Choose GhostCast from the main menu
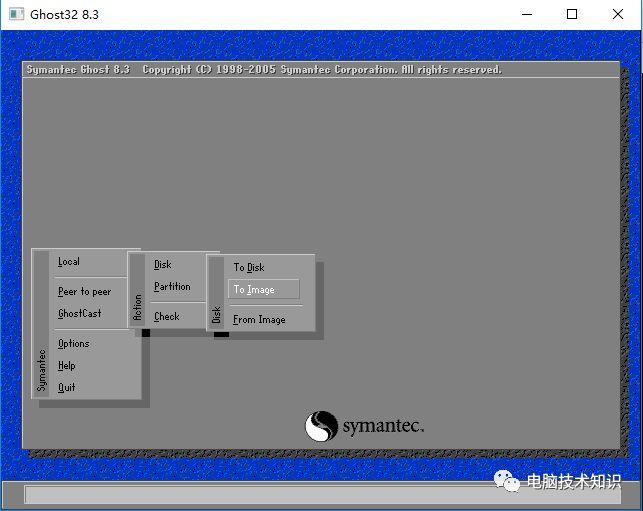Screen dimensions: 643x511 [x=80, y=314]
